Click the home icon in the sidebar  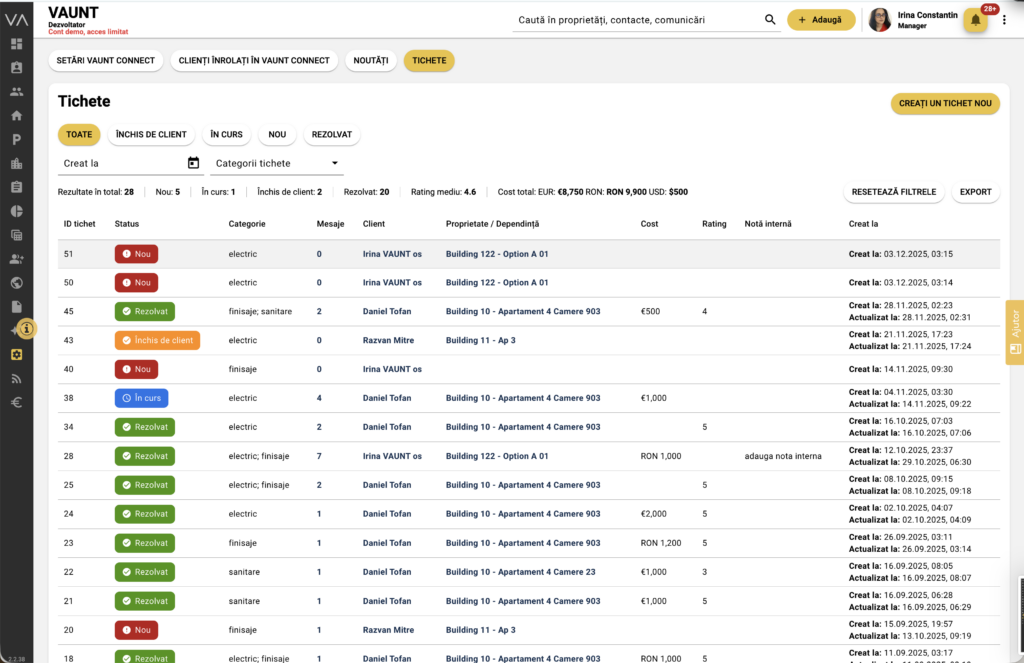(x=16, y=115)
